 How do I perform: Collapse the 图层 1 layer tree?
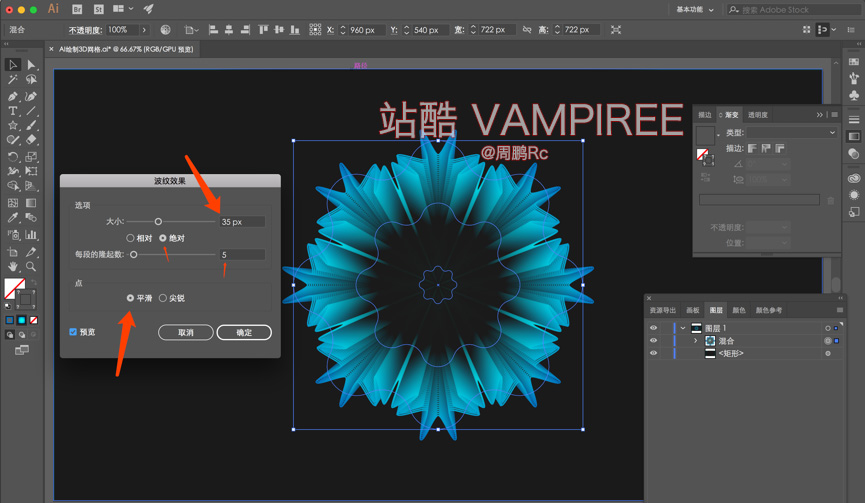tap(683, 328)
